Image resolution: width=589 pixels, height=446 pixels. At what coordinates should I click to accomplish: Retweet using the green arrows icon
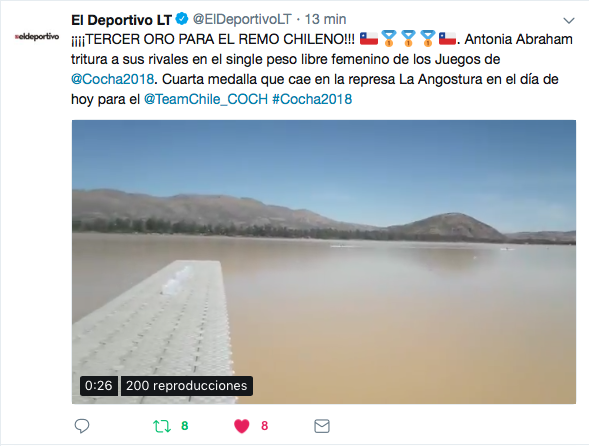tap(162, 426)
